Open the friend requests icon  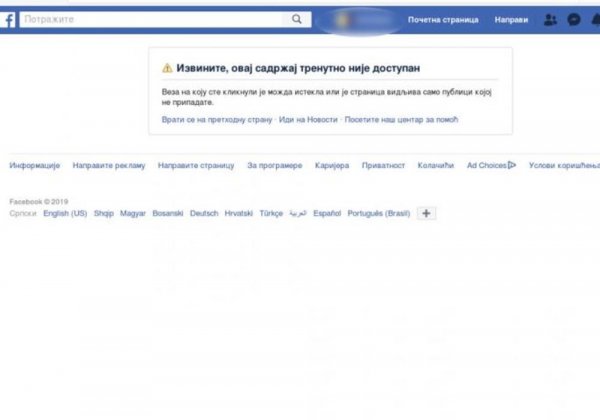click(x=551, y=19)
